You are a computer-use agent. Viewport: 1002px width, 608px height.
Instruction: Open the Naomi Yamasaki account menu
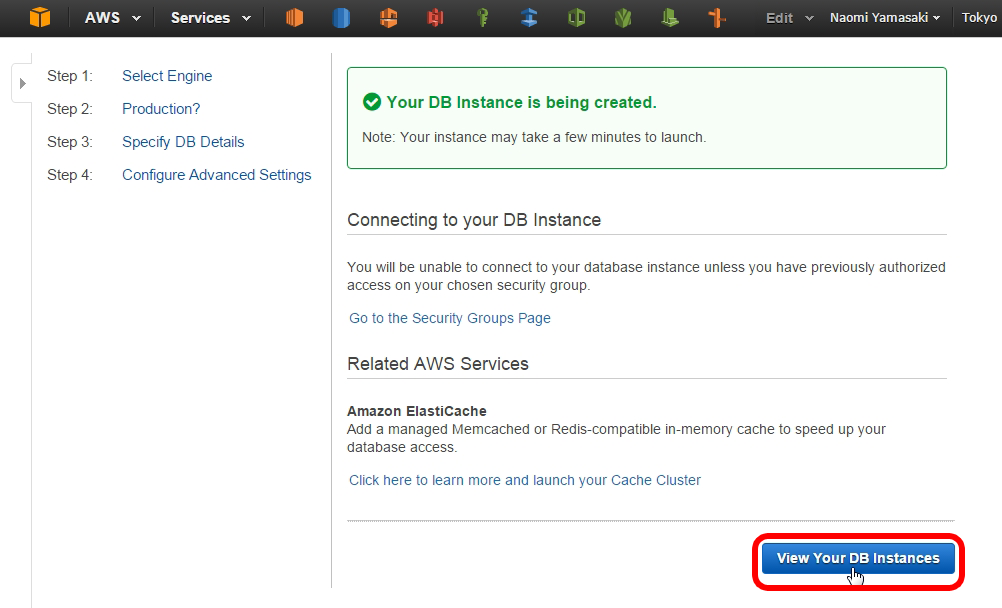coord(885,18)
